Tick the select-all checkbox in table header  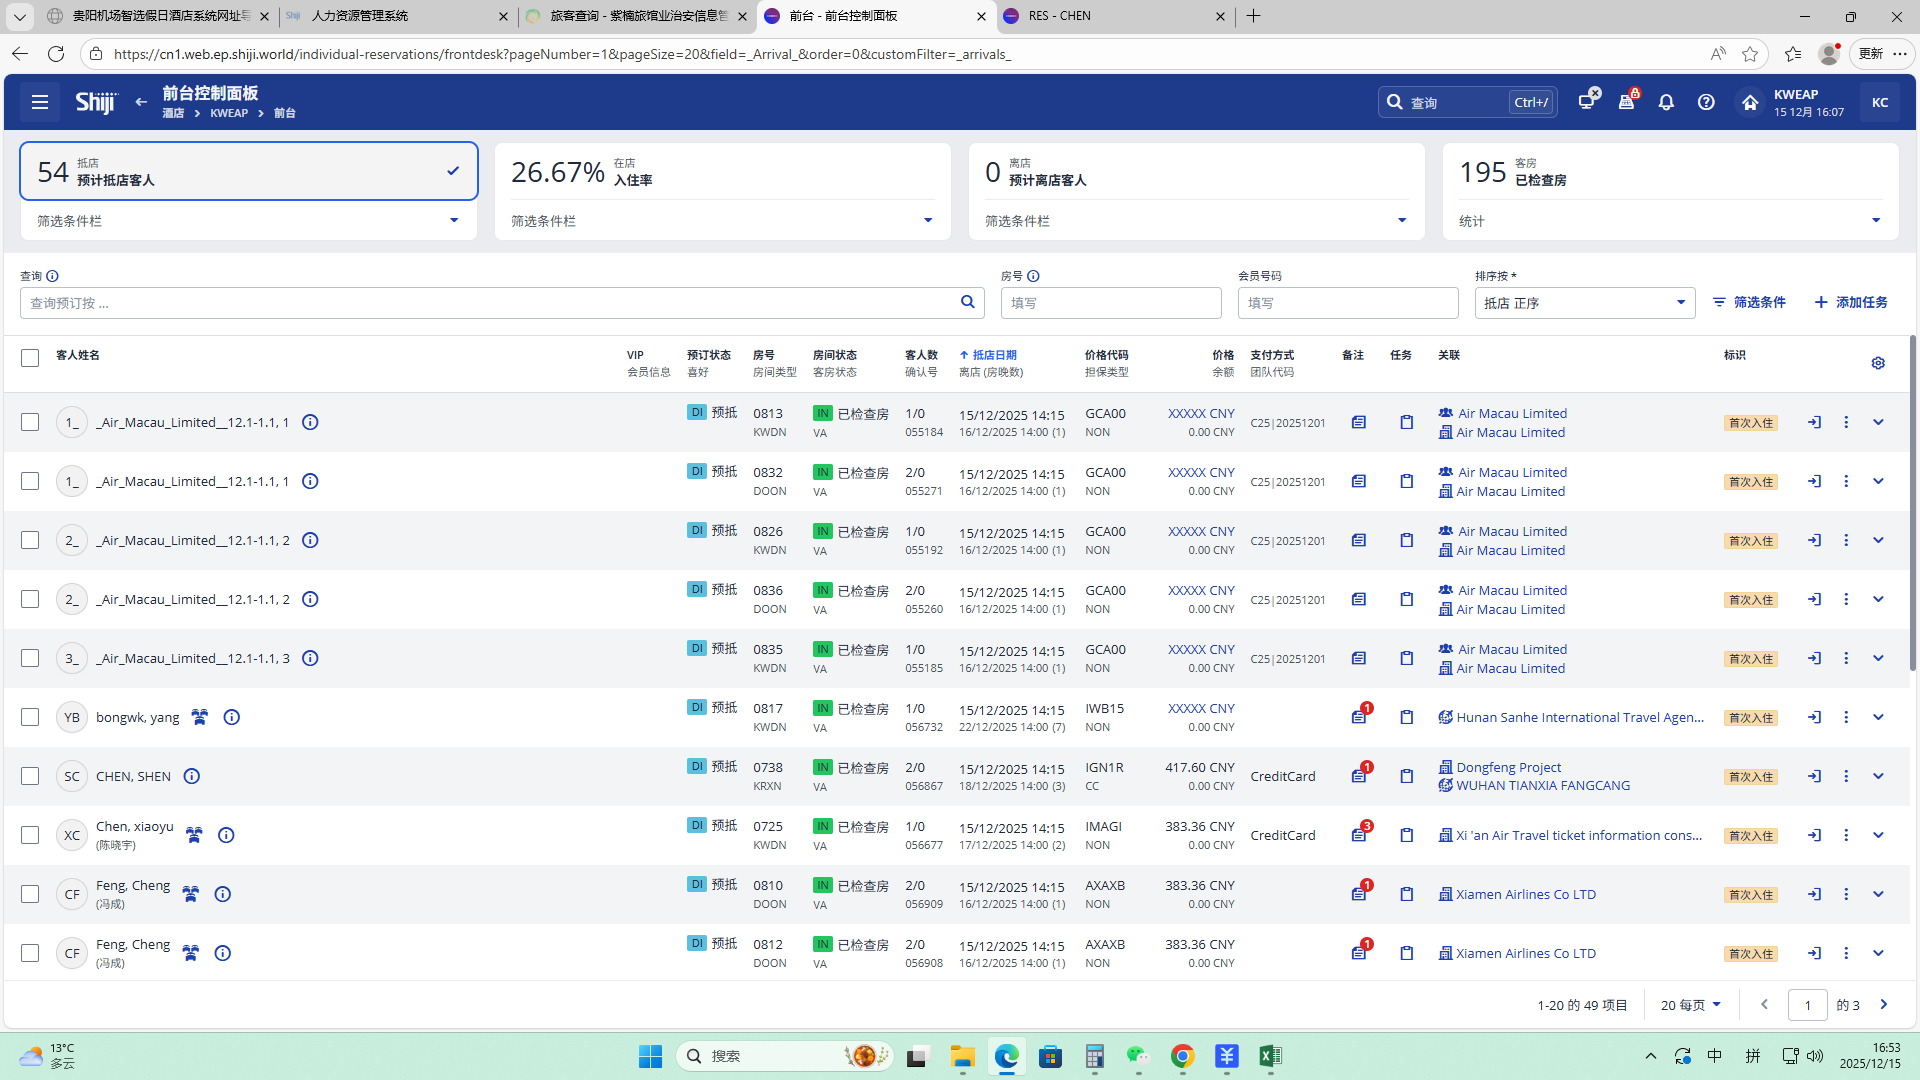pos(30,358)
